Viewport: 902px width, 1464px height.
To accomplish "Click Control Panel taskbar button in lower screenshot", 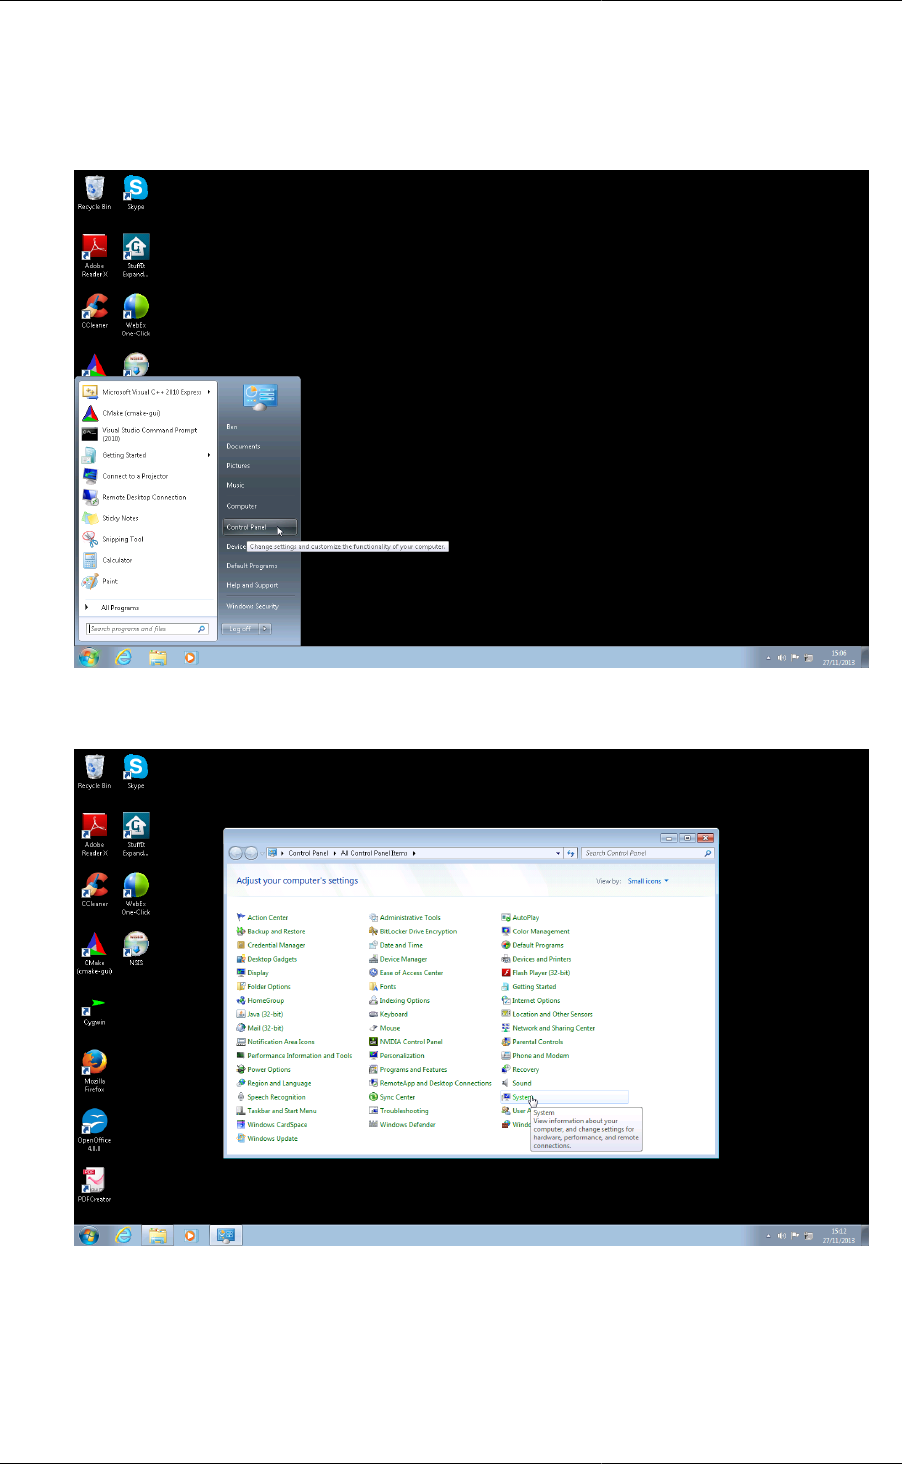I will pos(225,1235).
